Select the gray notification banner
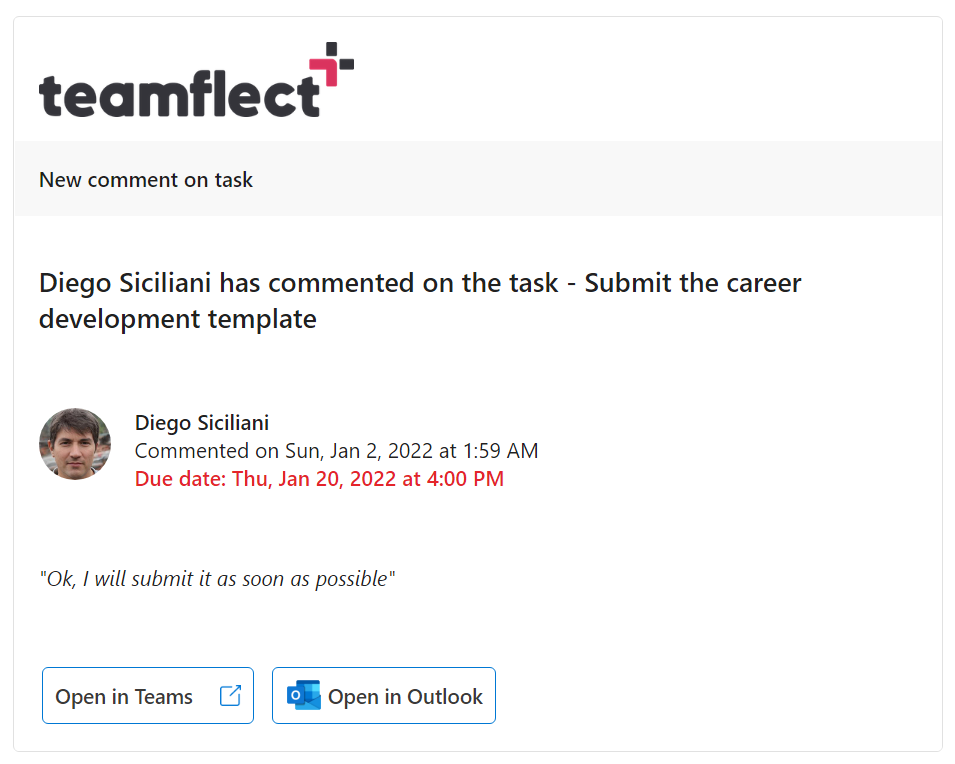 tap(477, 180)
